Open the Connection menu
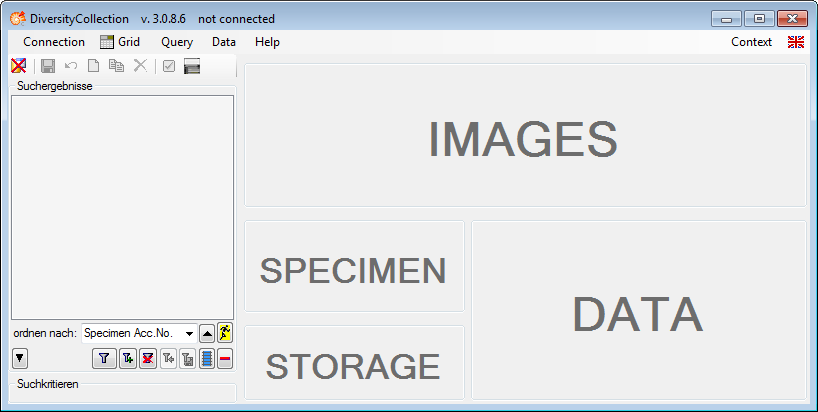Screen dimensions: 818x412 (54, 42)
